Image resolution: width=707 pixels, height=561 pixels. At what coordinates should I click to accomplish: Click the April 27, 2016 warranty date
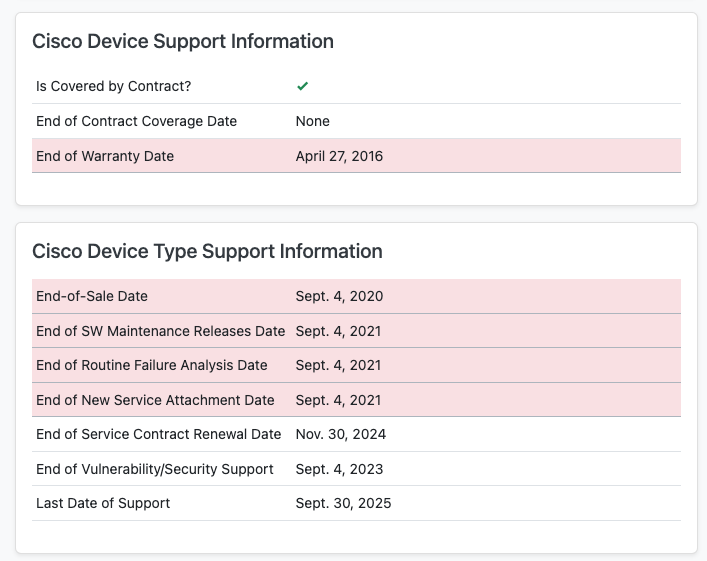pos(339,156)
